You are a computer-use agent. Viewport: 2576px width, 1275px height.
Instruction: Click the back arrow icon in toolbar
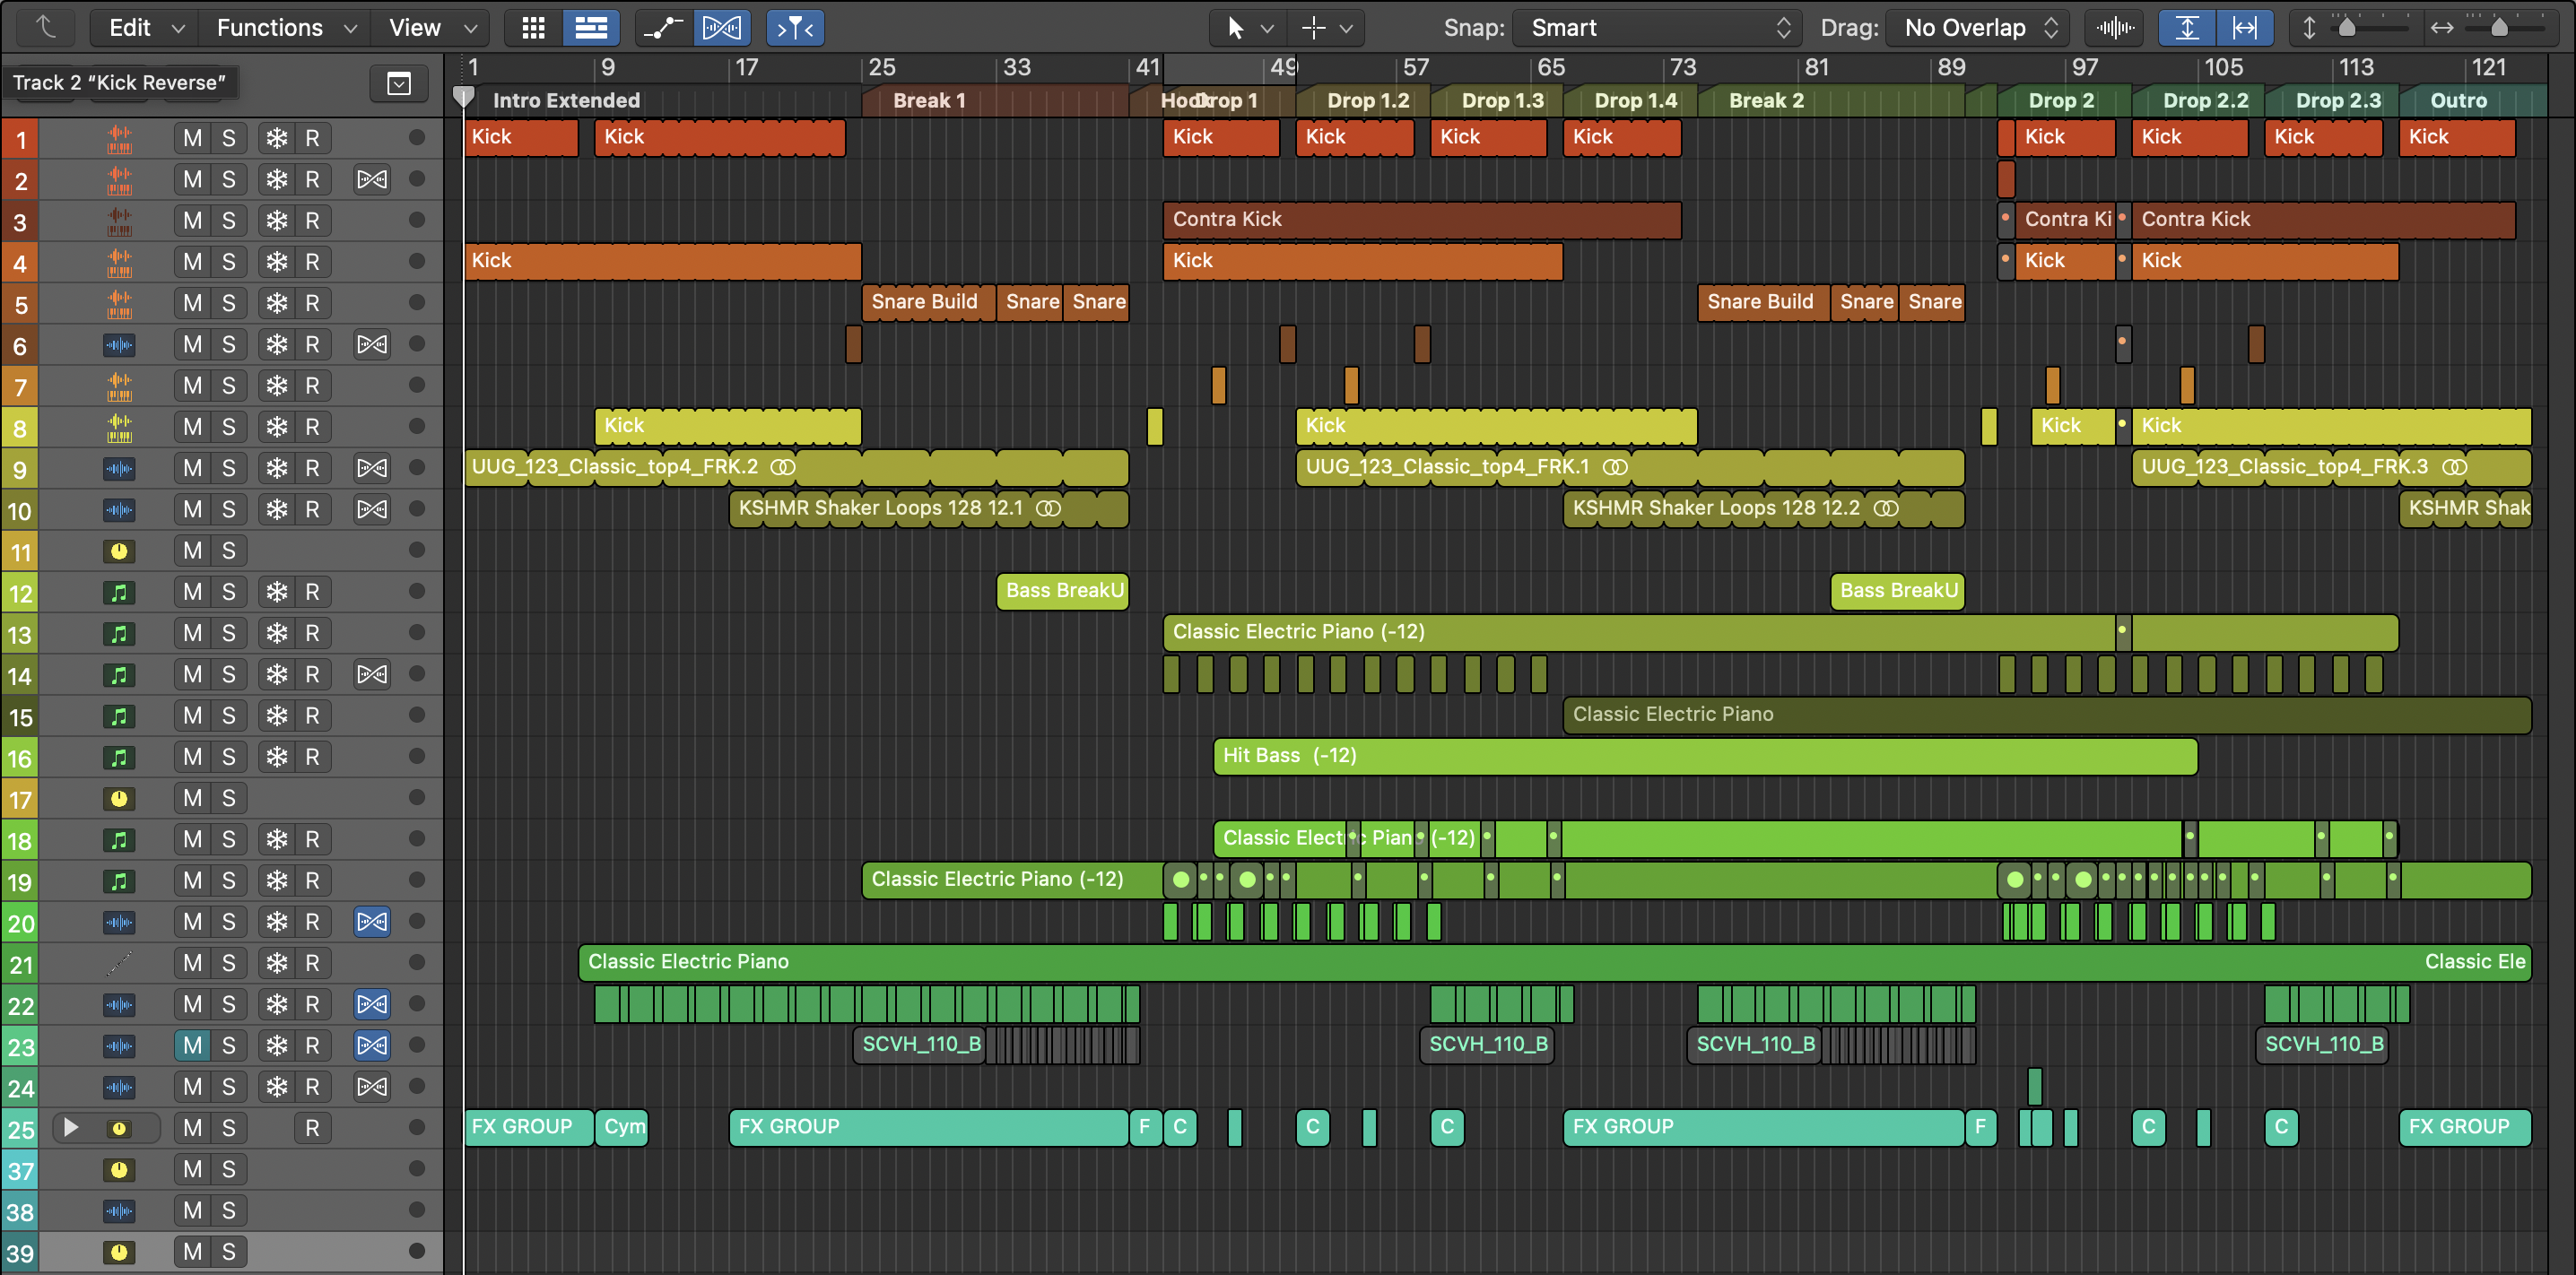(46, 27)
